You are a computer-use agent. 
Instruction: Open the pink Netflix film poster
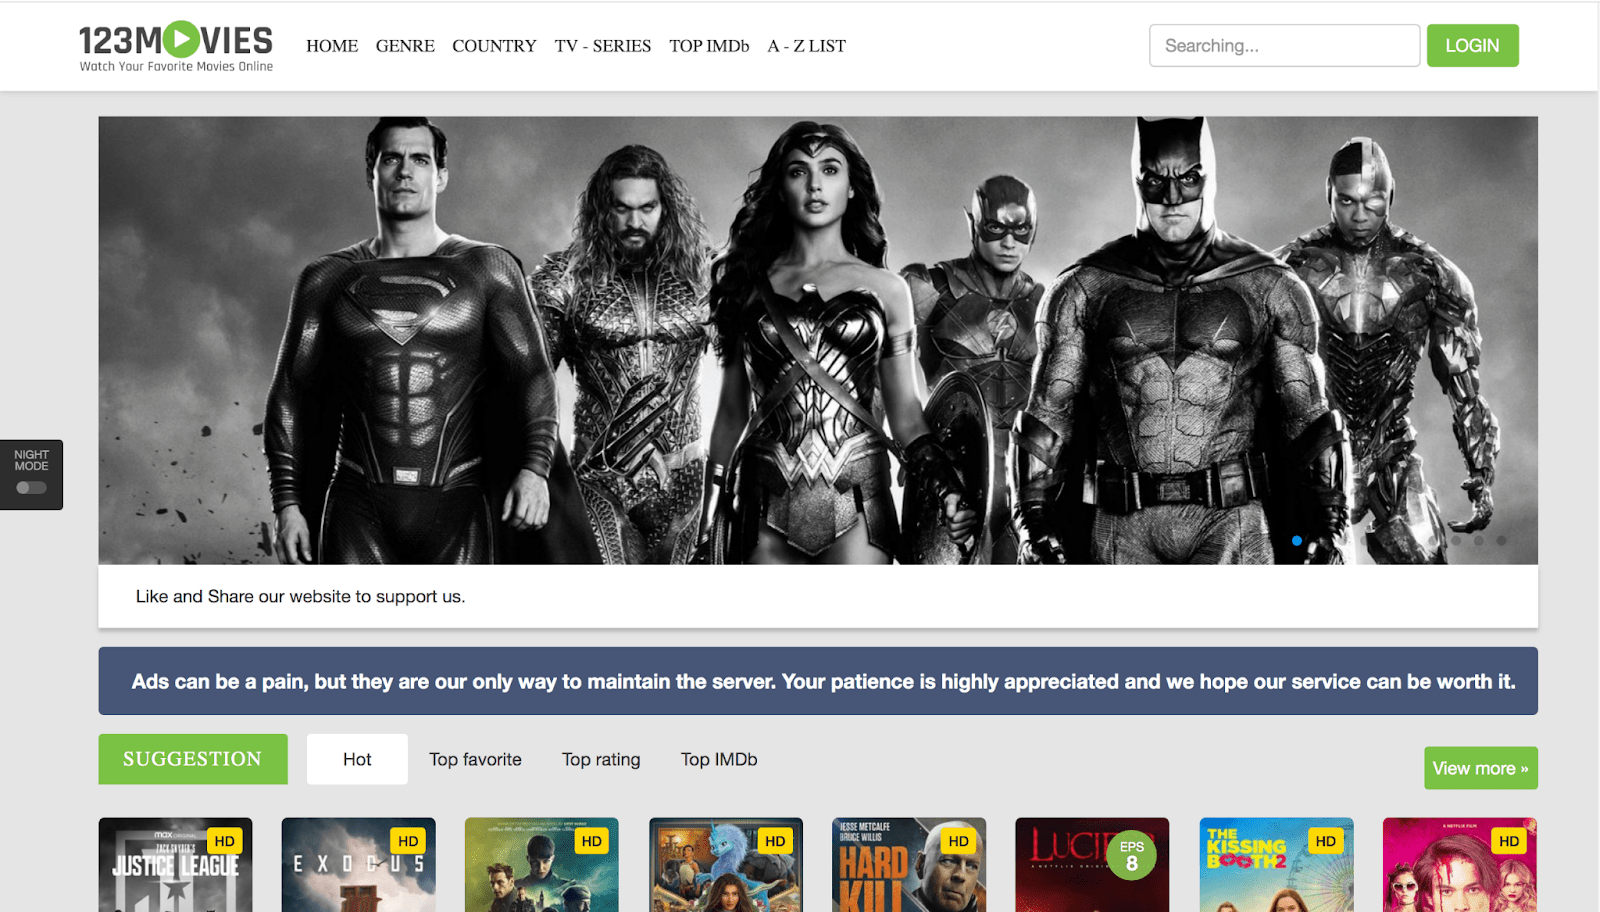click(x=1460, y=865)
